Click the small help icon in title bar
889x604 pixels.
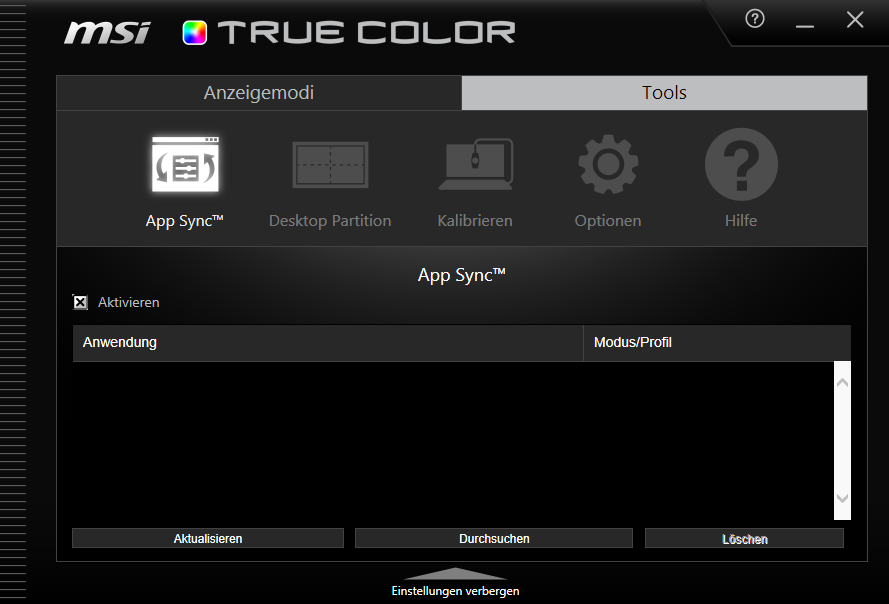pos(755,19)
